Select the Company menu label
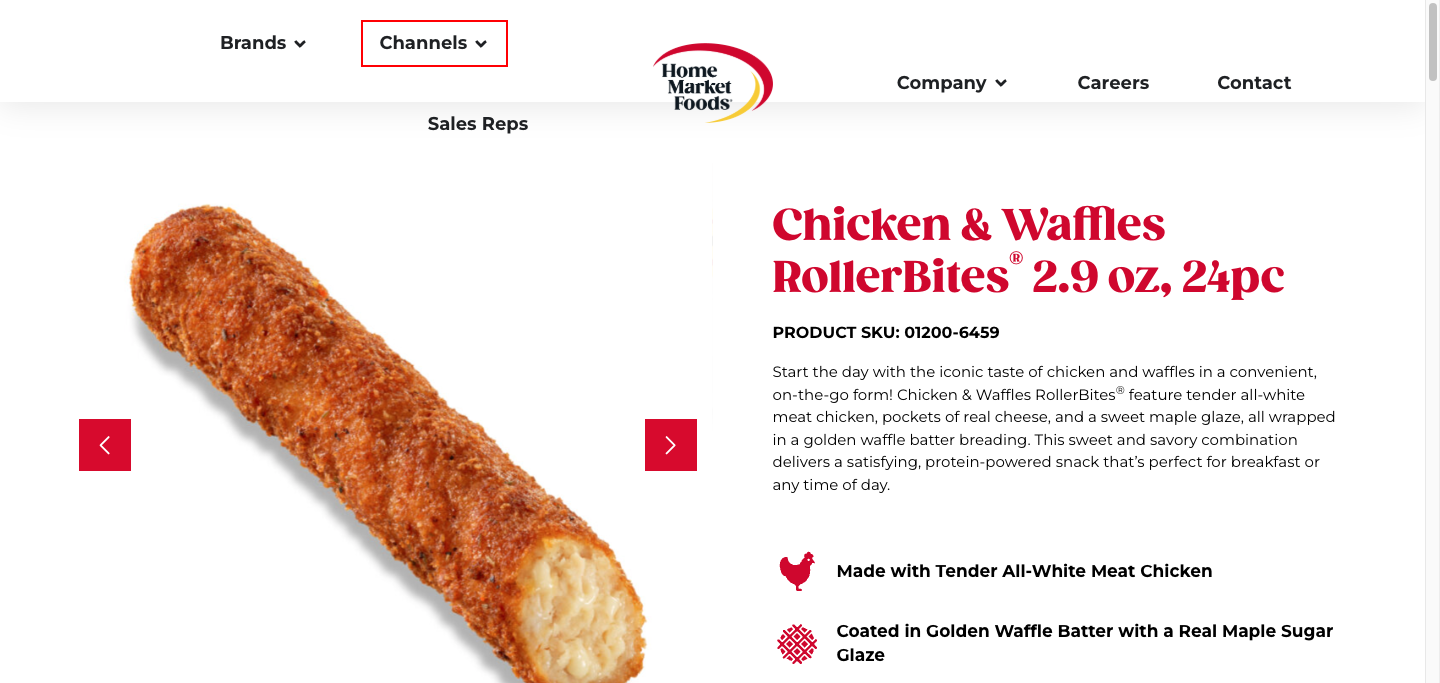 click(x=941, y=83)
